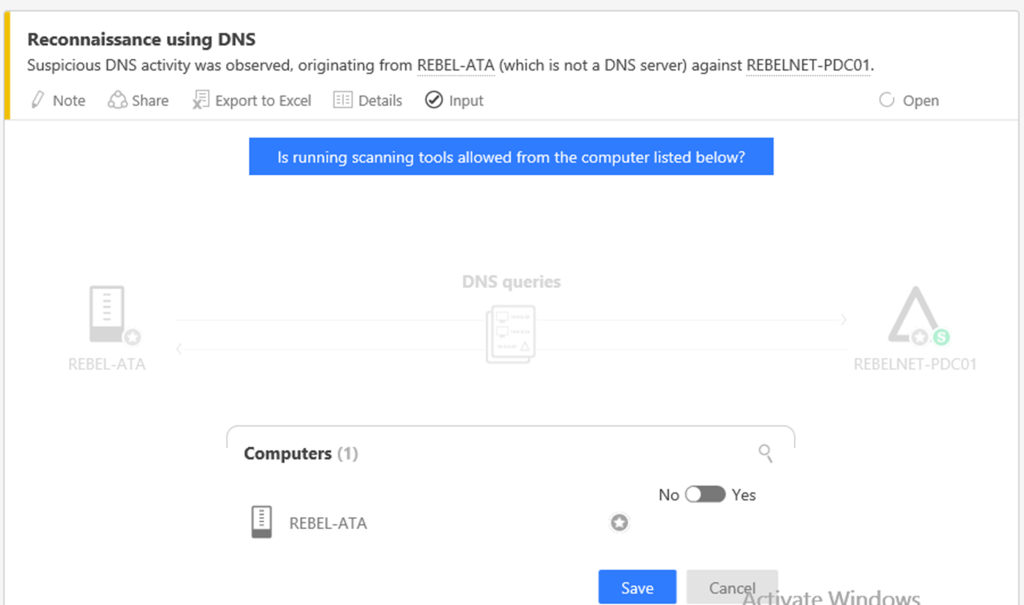The image size is (1024, 605).
Task: Click the Note pencil icon
Action: pos(39,100)
